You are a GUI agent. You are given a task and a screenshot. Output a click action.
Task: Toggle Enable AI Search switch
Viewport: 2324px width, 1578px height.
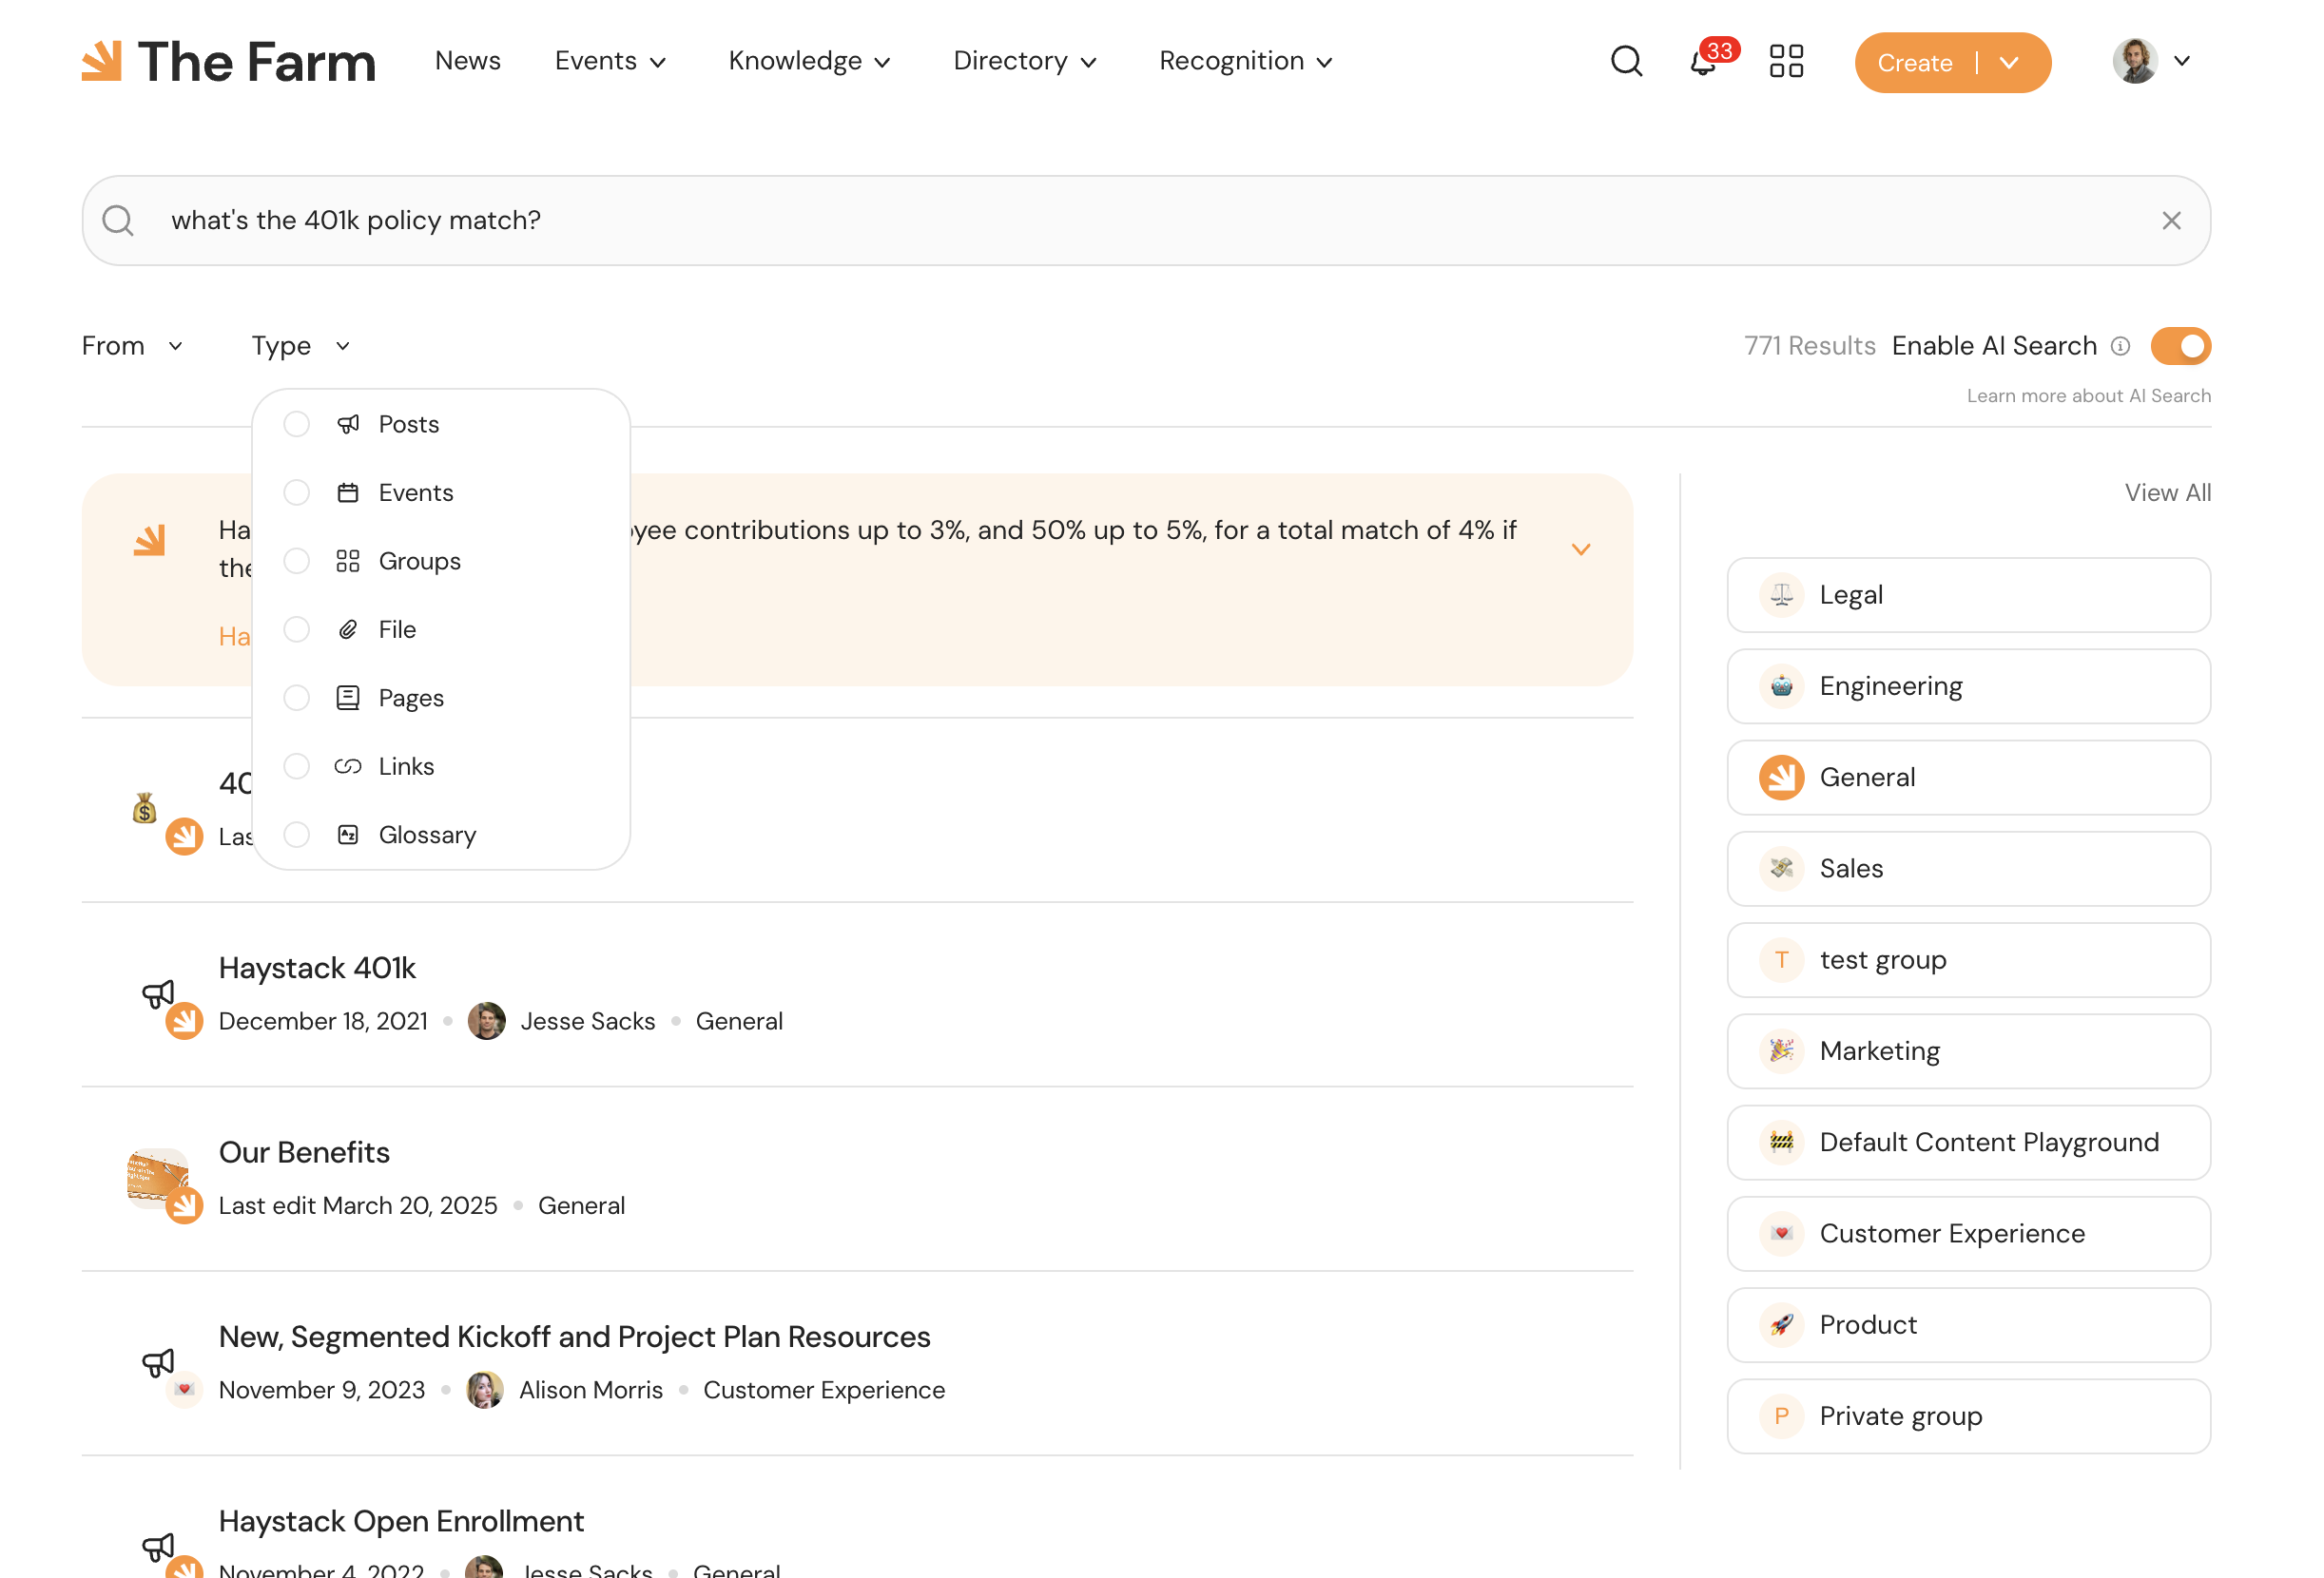coord(2180,346)
